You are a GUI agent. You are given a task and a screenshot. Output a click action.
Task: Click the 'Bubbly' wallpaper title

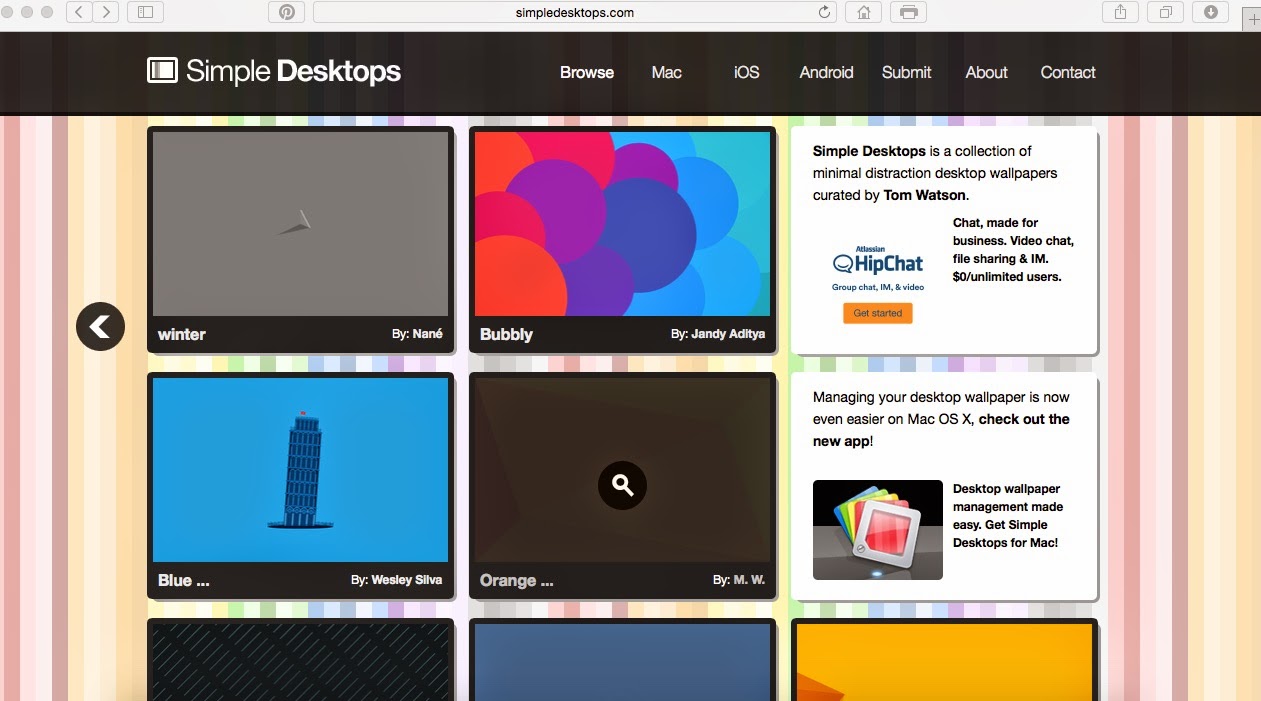click(506, 334)
